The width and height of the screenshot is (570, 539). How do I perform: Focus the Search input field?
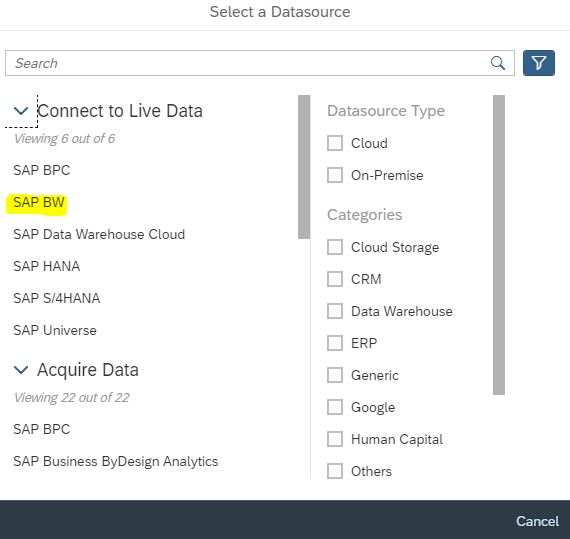247,63
